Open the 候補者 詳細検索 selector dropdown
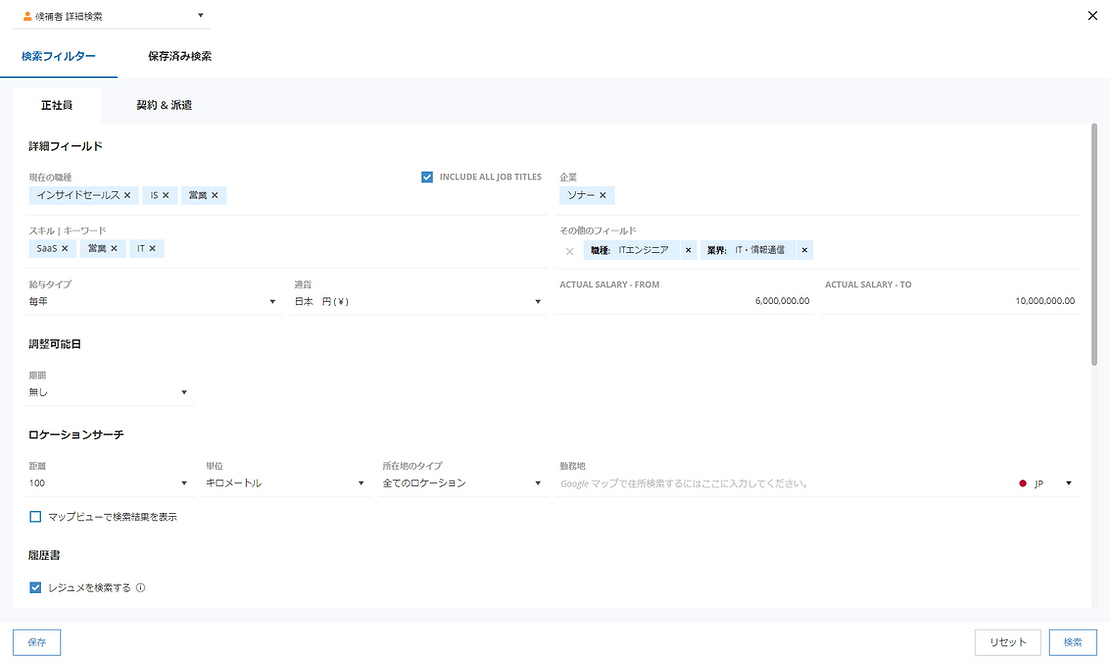Screen dimensions: 1110x663 [113, 16]
